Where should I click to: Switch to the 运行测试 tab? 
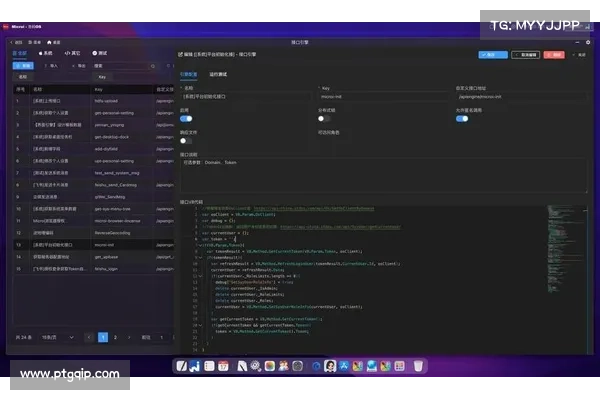(217, 75)
